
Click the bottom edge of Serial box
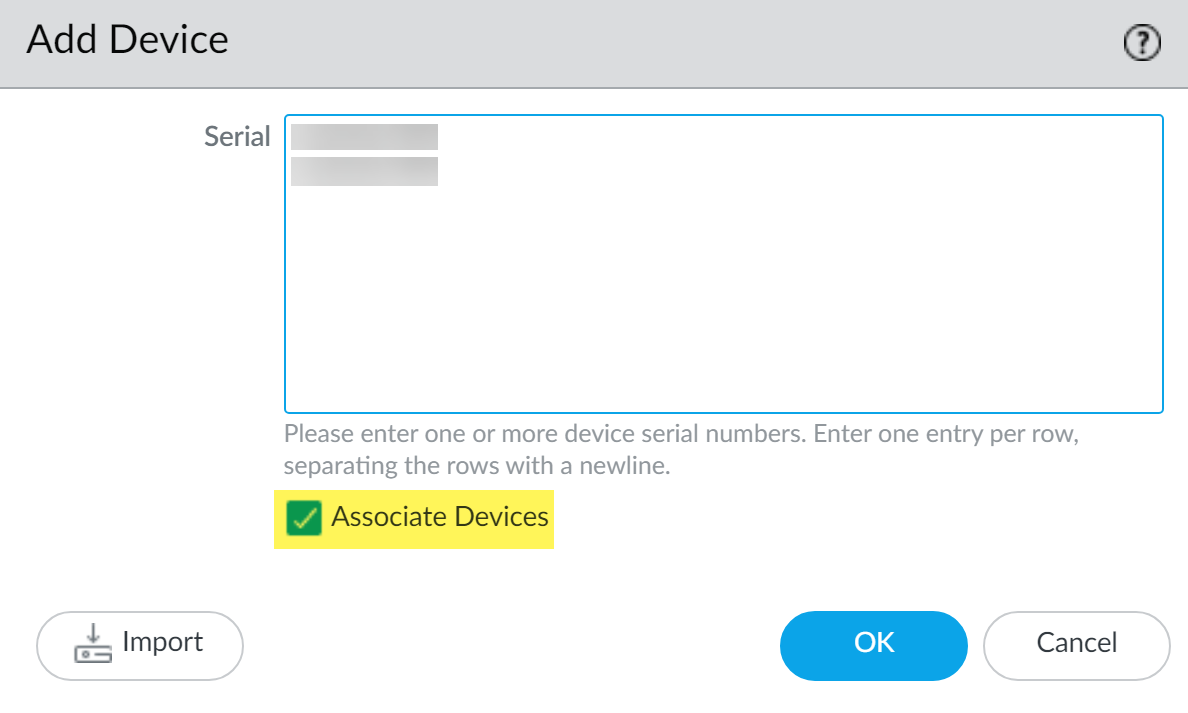[723, 411]
